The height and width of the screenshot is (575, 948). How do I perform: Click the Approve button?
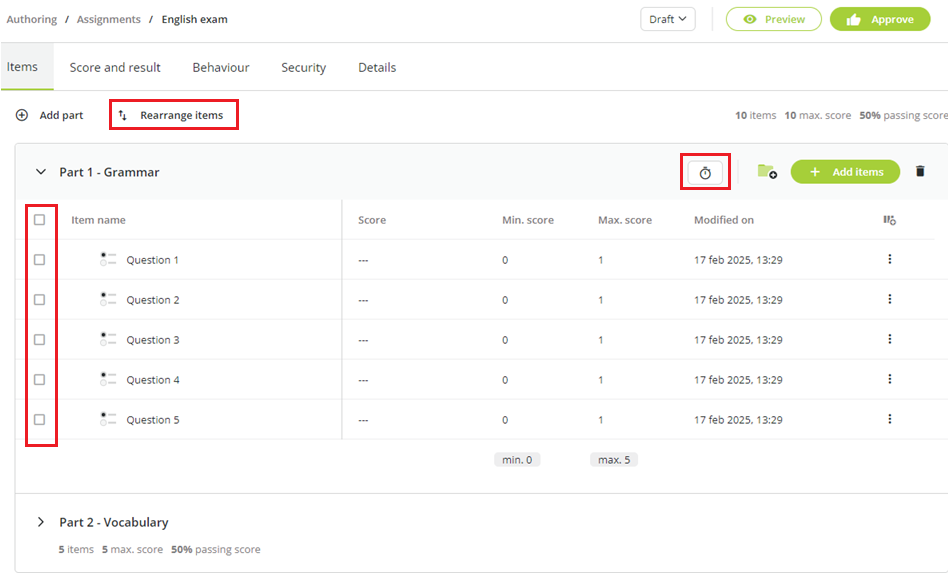coord(880,19)
